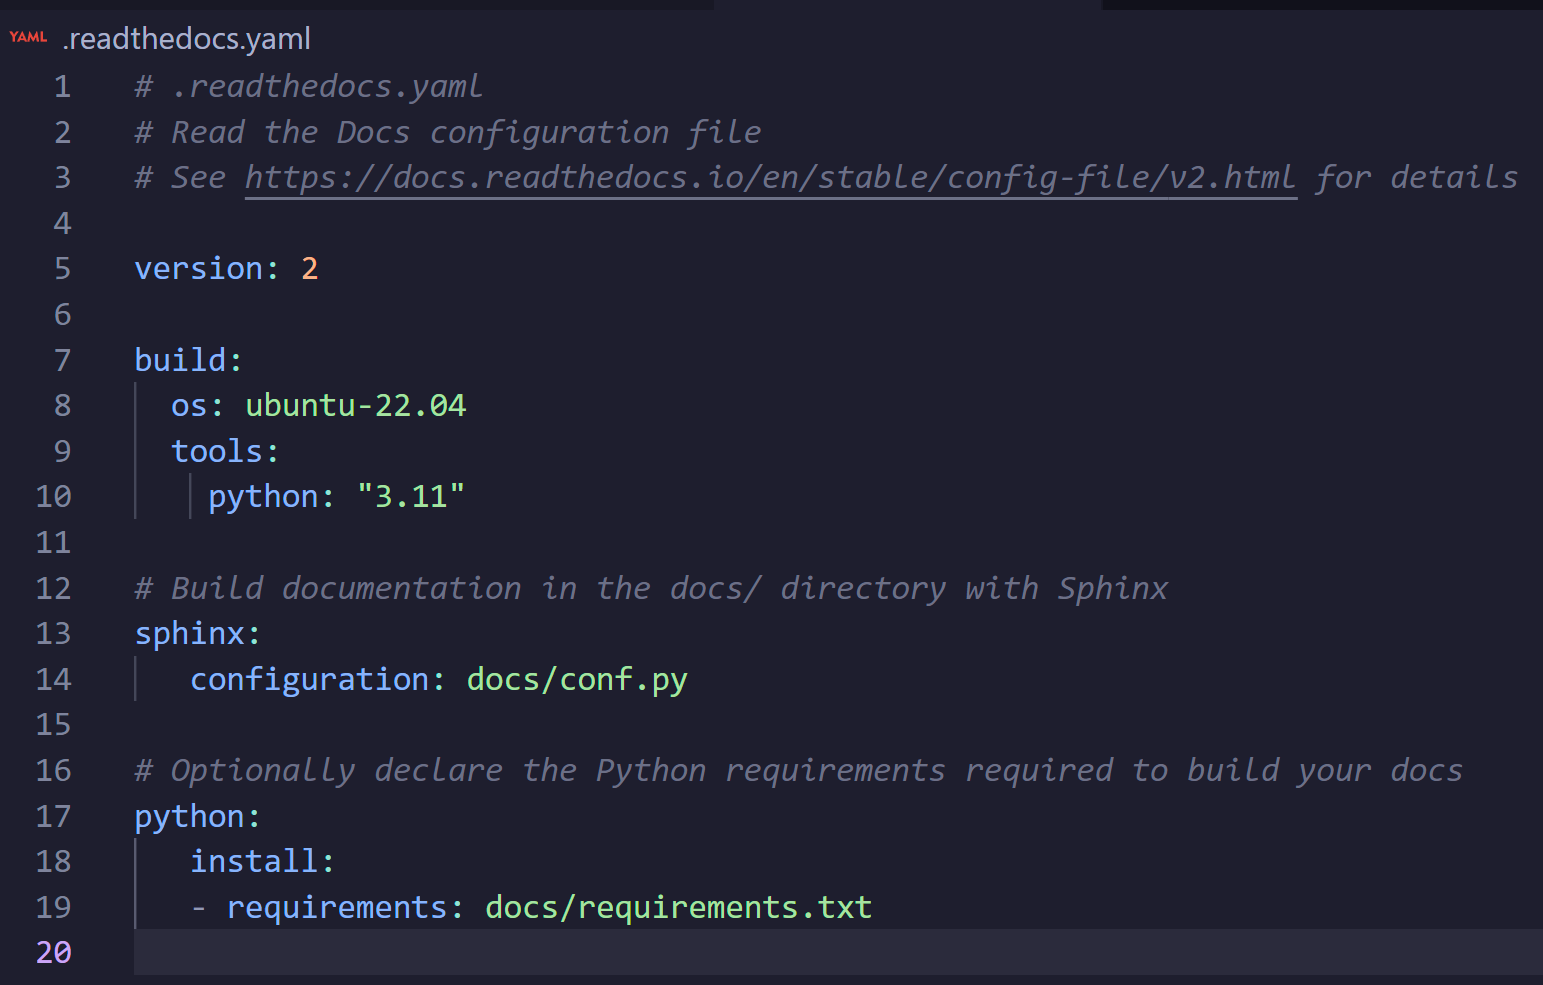Click the 'python:' key on line 17
1543x985 pixels.
pos(198,817)
